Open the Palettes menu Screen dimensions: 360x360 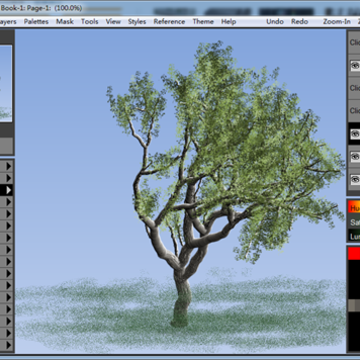[36, 22]
